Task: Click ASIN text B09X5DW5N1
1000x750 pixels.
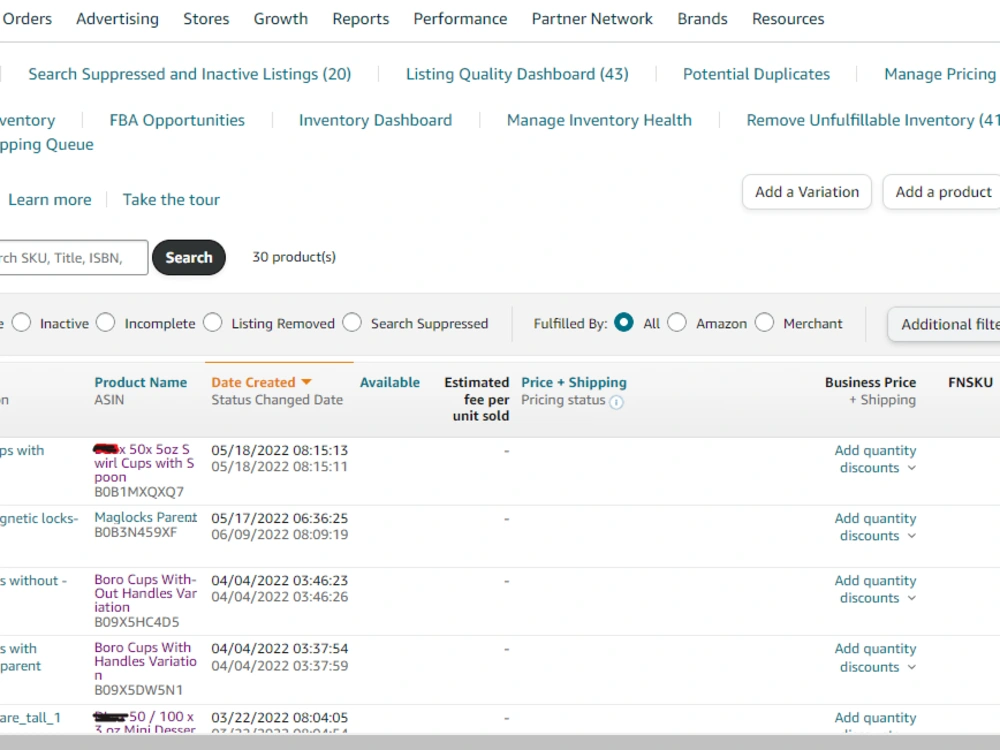Action: [x=138, y=690]
